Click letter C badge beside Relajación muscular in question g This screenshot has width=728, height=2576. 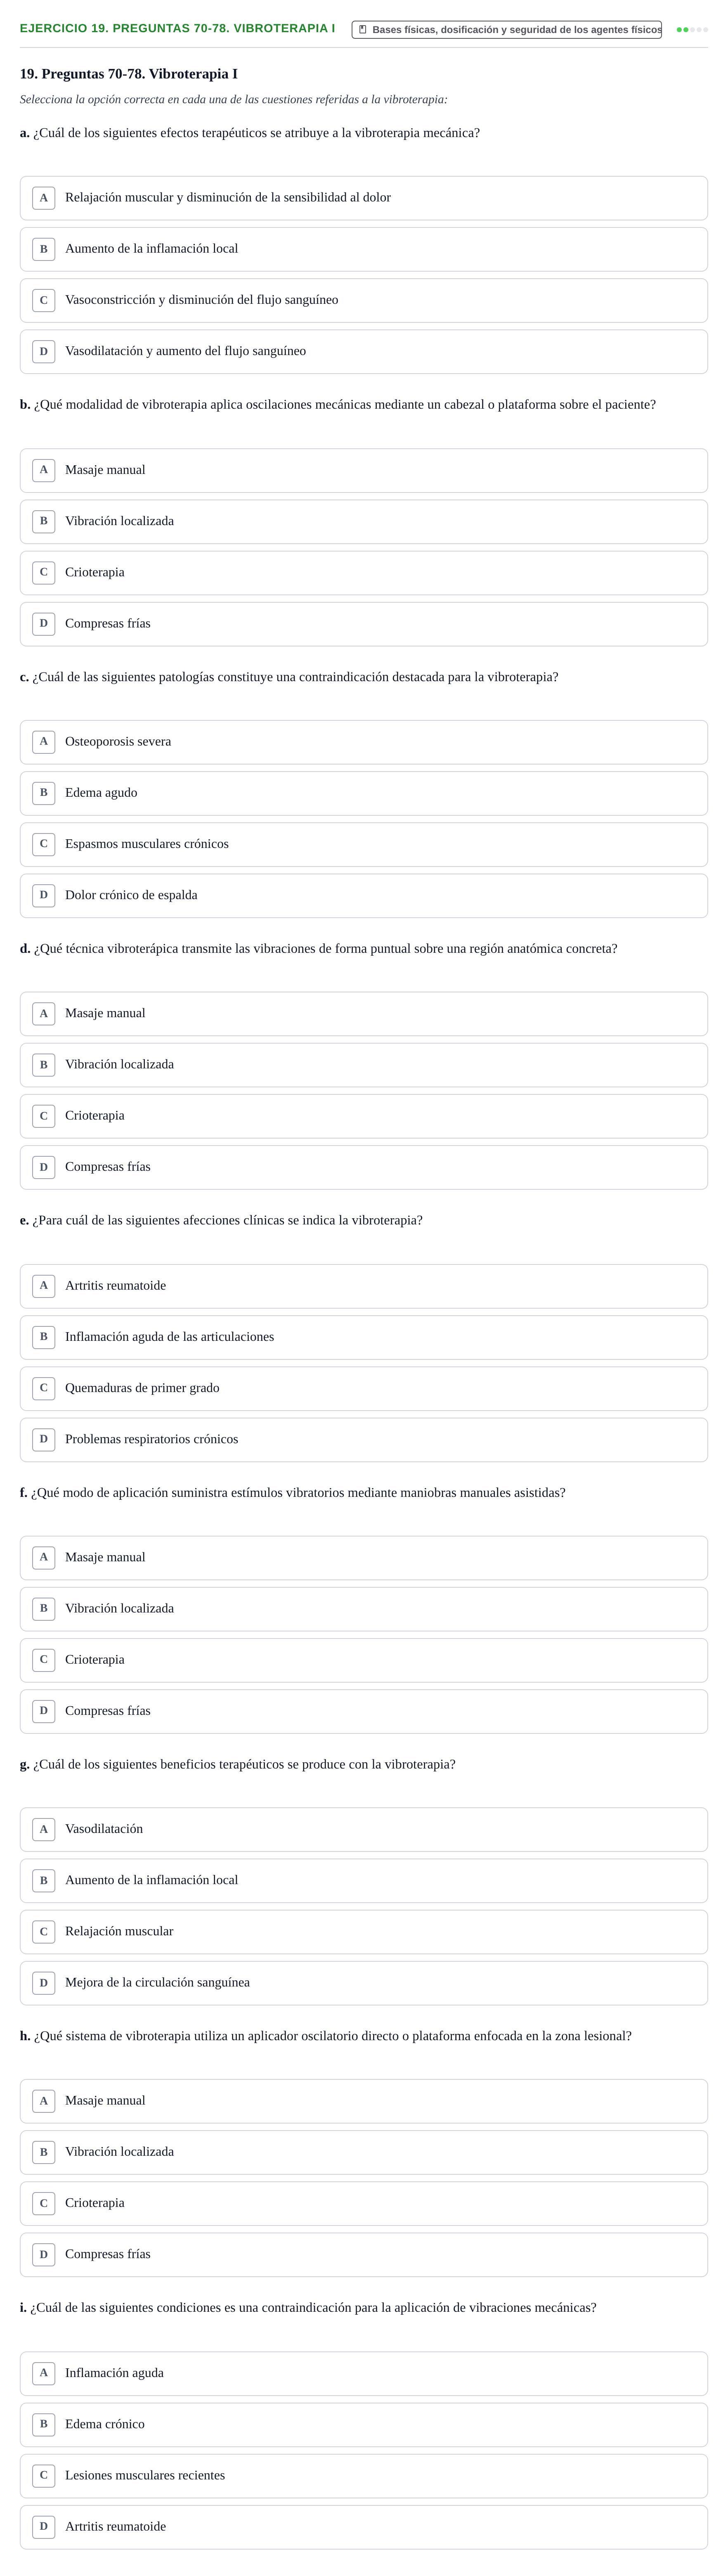click(43, 1932)
